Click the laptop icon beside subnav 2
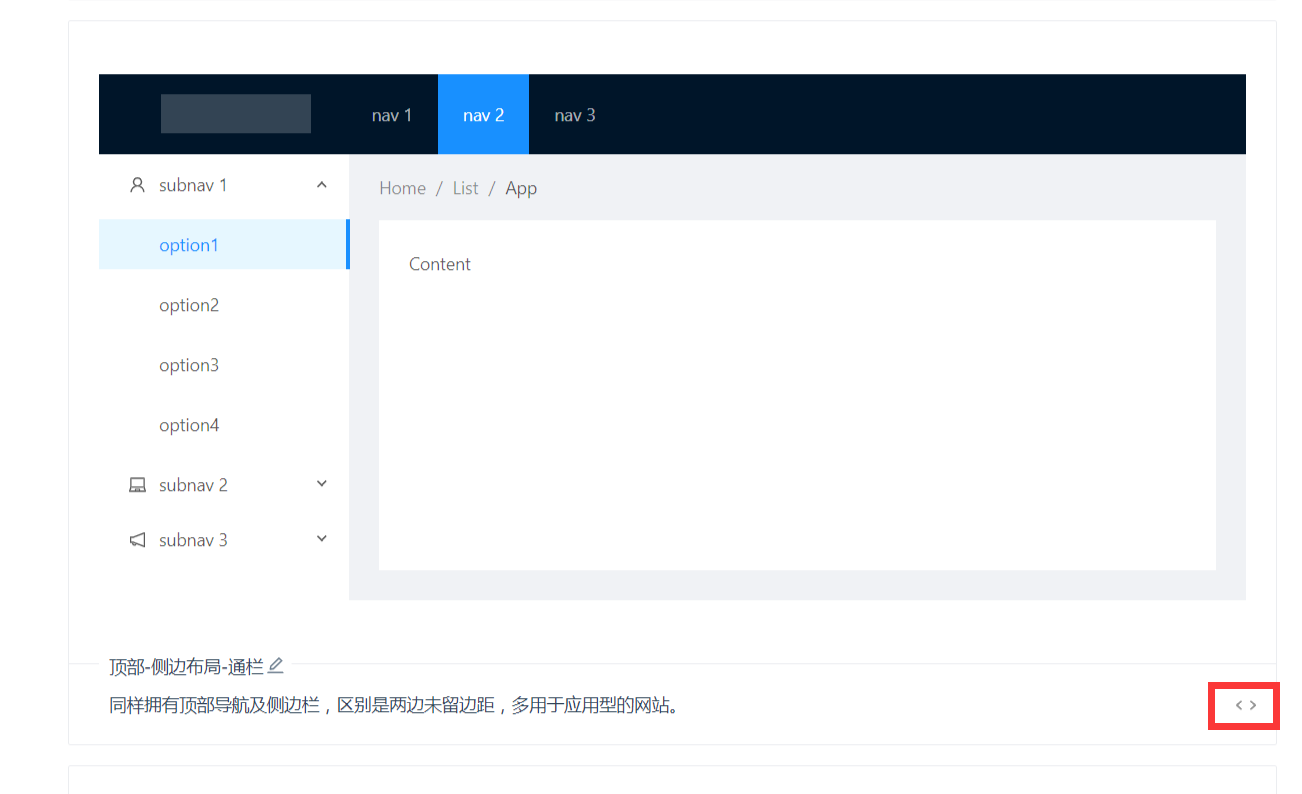 point(138,485)
